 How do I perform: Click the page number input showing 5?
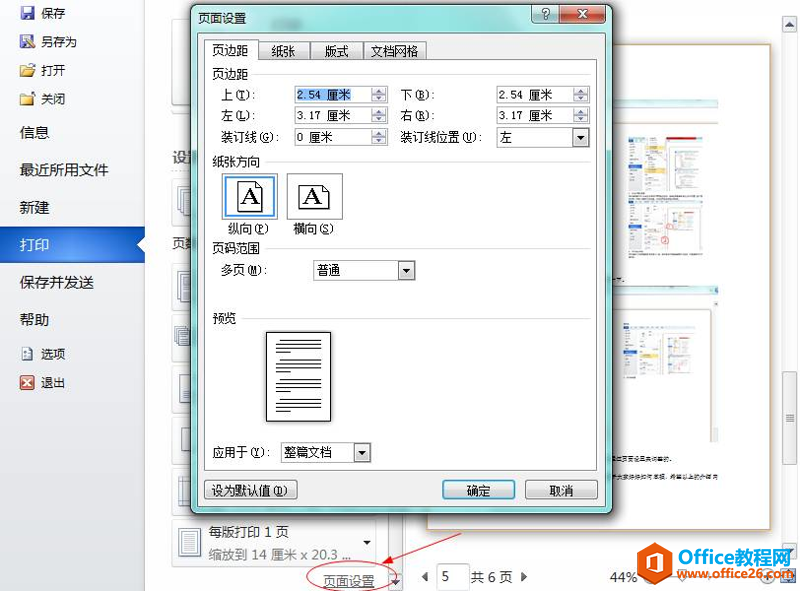pos(451,577)
